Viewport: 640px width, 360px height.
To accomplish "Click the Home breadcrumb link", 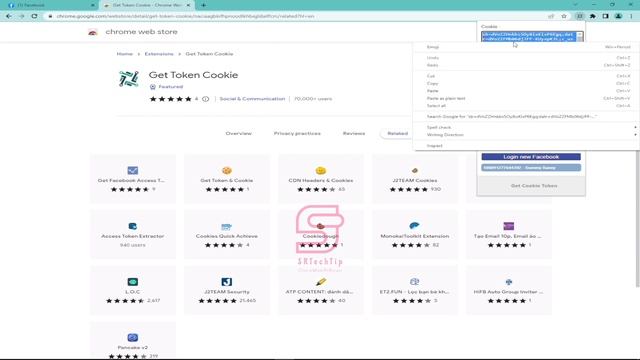I will (124, 54).
